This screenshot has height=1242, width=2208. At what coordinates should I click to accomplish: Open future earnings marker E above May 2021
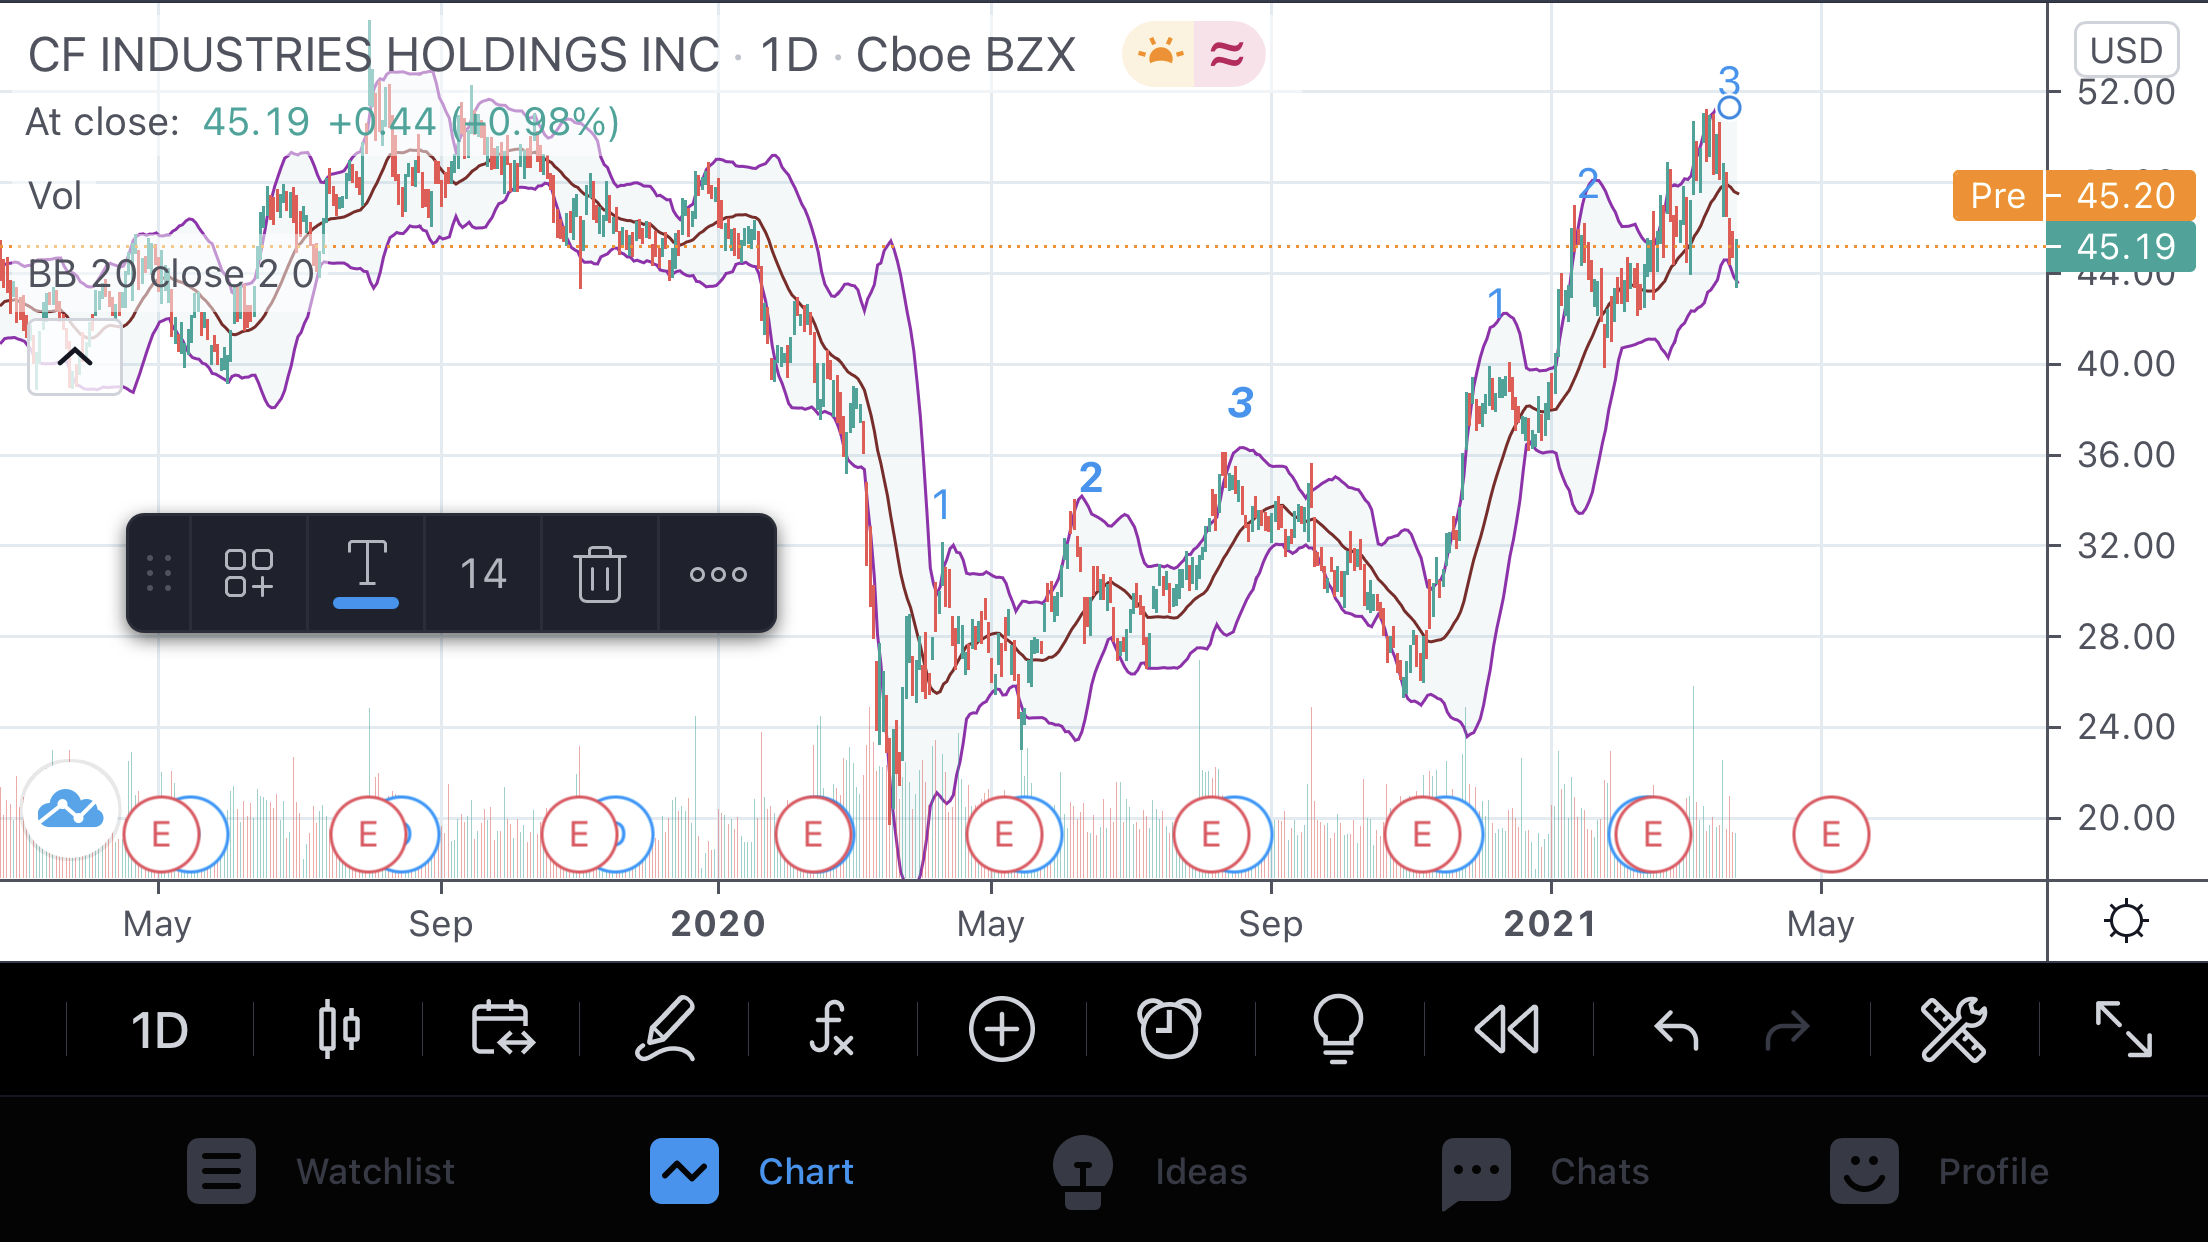click(x=1831, y=834)
